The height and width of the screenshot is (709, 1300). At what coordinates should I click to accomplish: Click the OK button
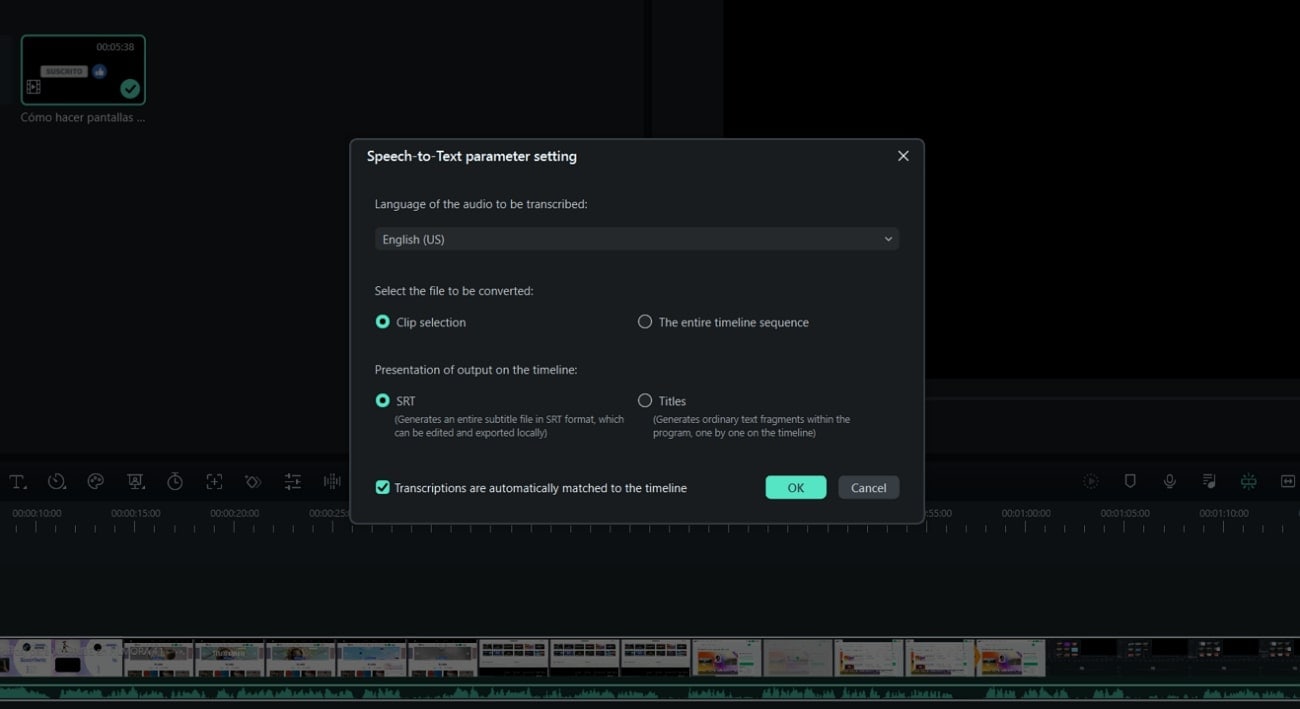point(796,487)
